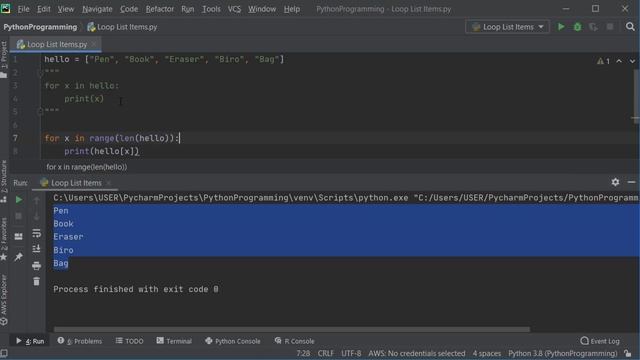Select the Loop List Items tab in Run panel
The image size is (640, 360).
click(x=76, y=183)
